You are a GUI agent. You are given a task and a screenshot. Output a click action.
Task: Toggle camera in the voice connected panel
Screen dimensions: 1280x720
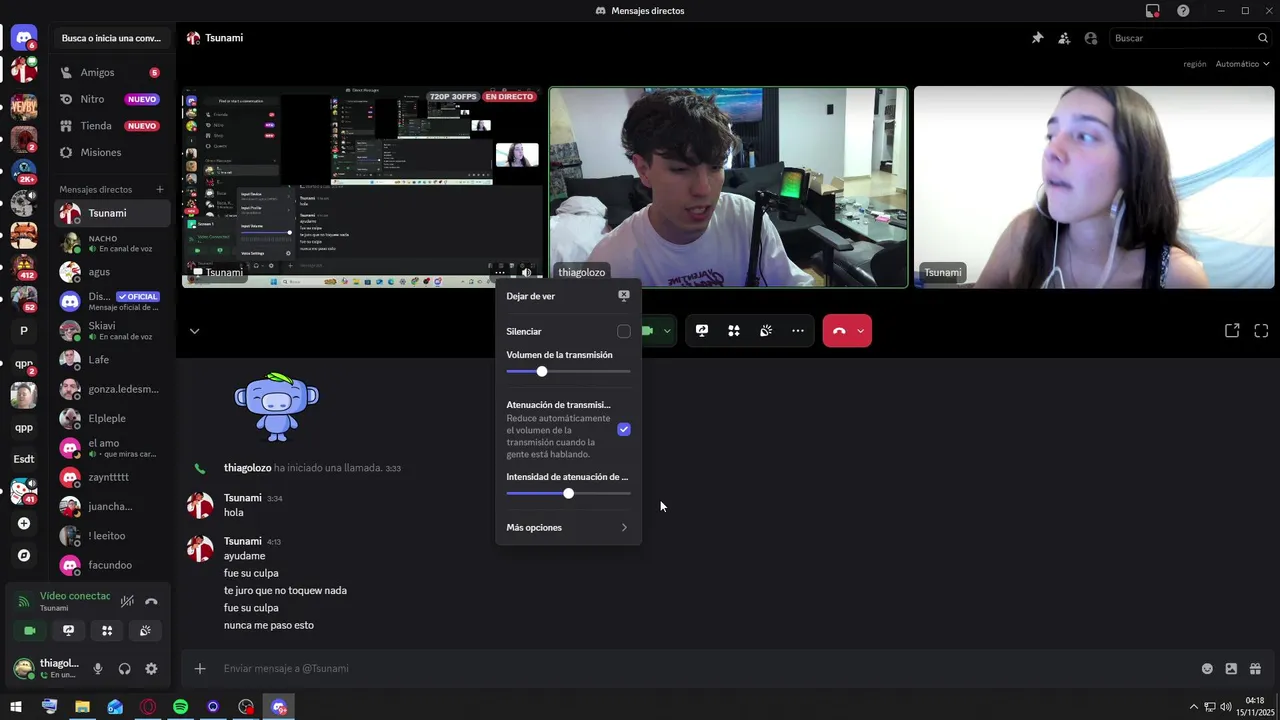[30, 631]
